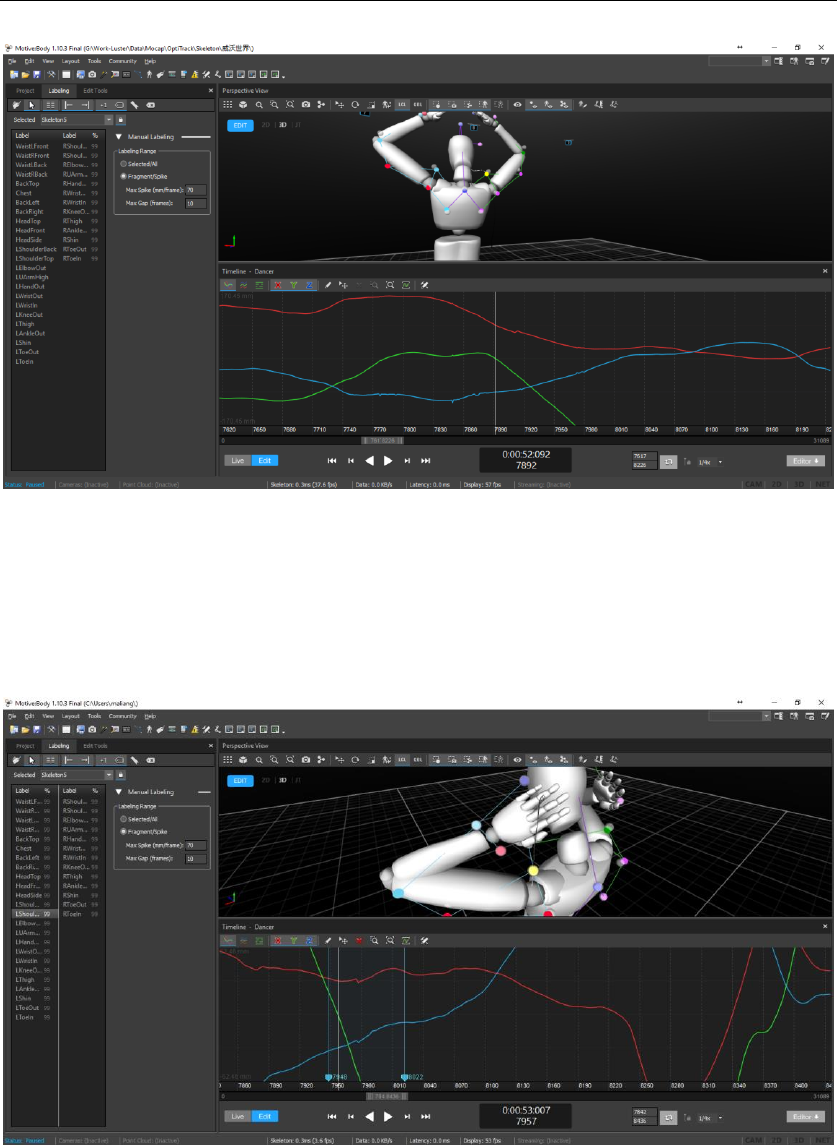The image size is (837, 1145).
Task: Click timeline scrubber range handle in top window
Action: [383, 441]
